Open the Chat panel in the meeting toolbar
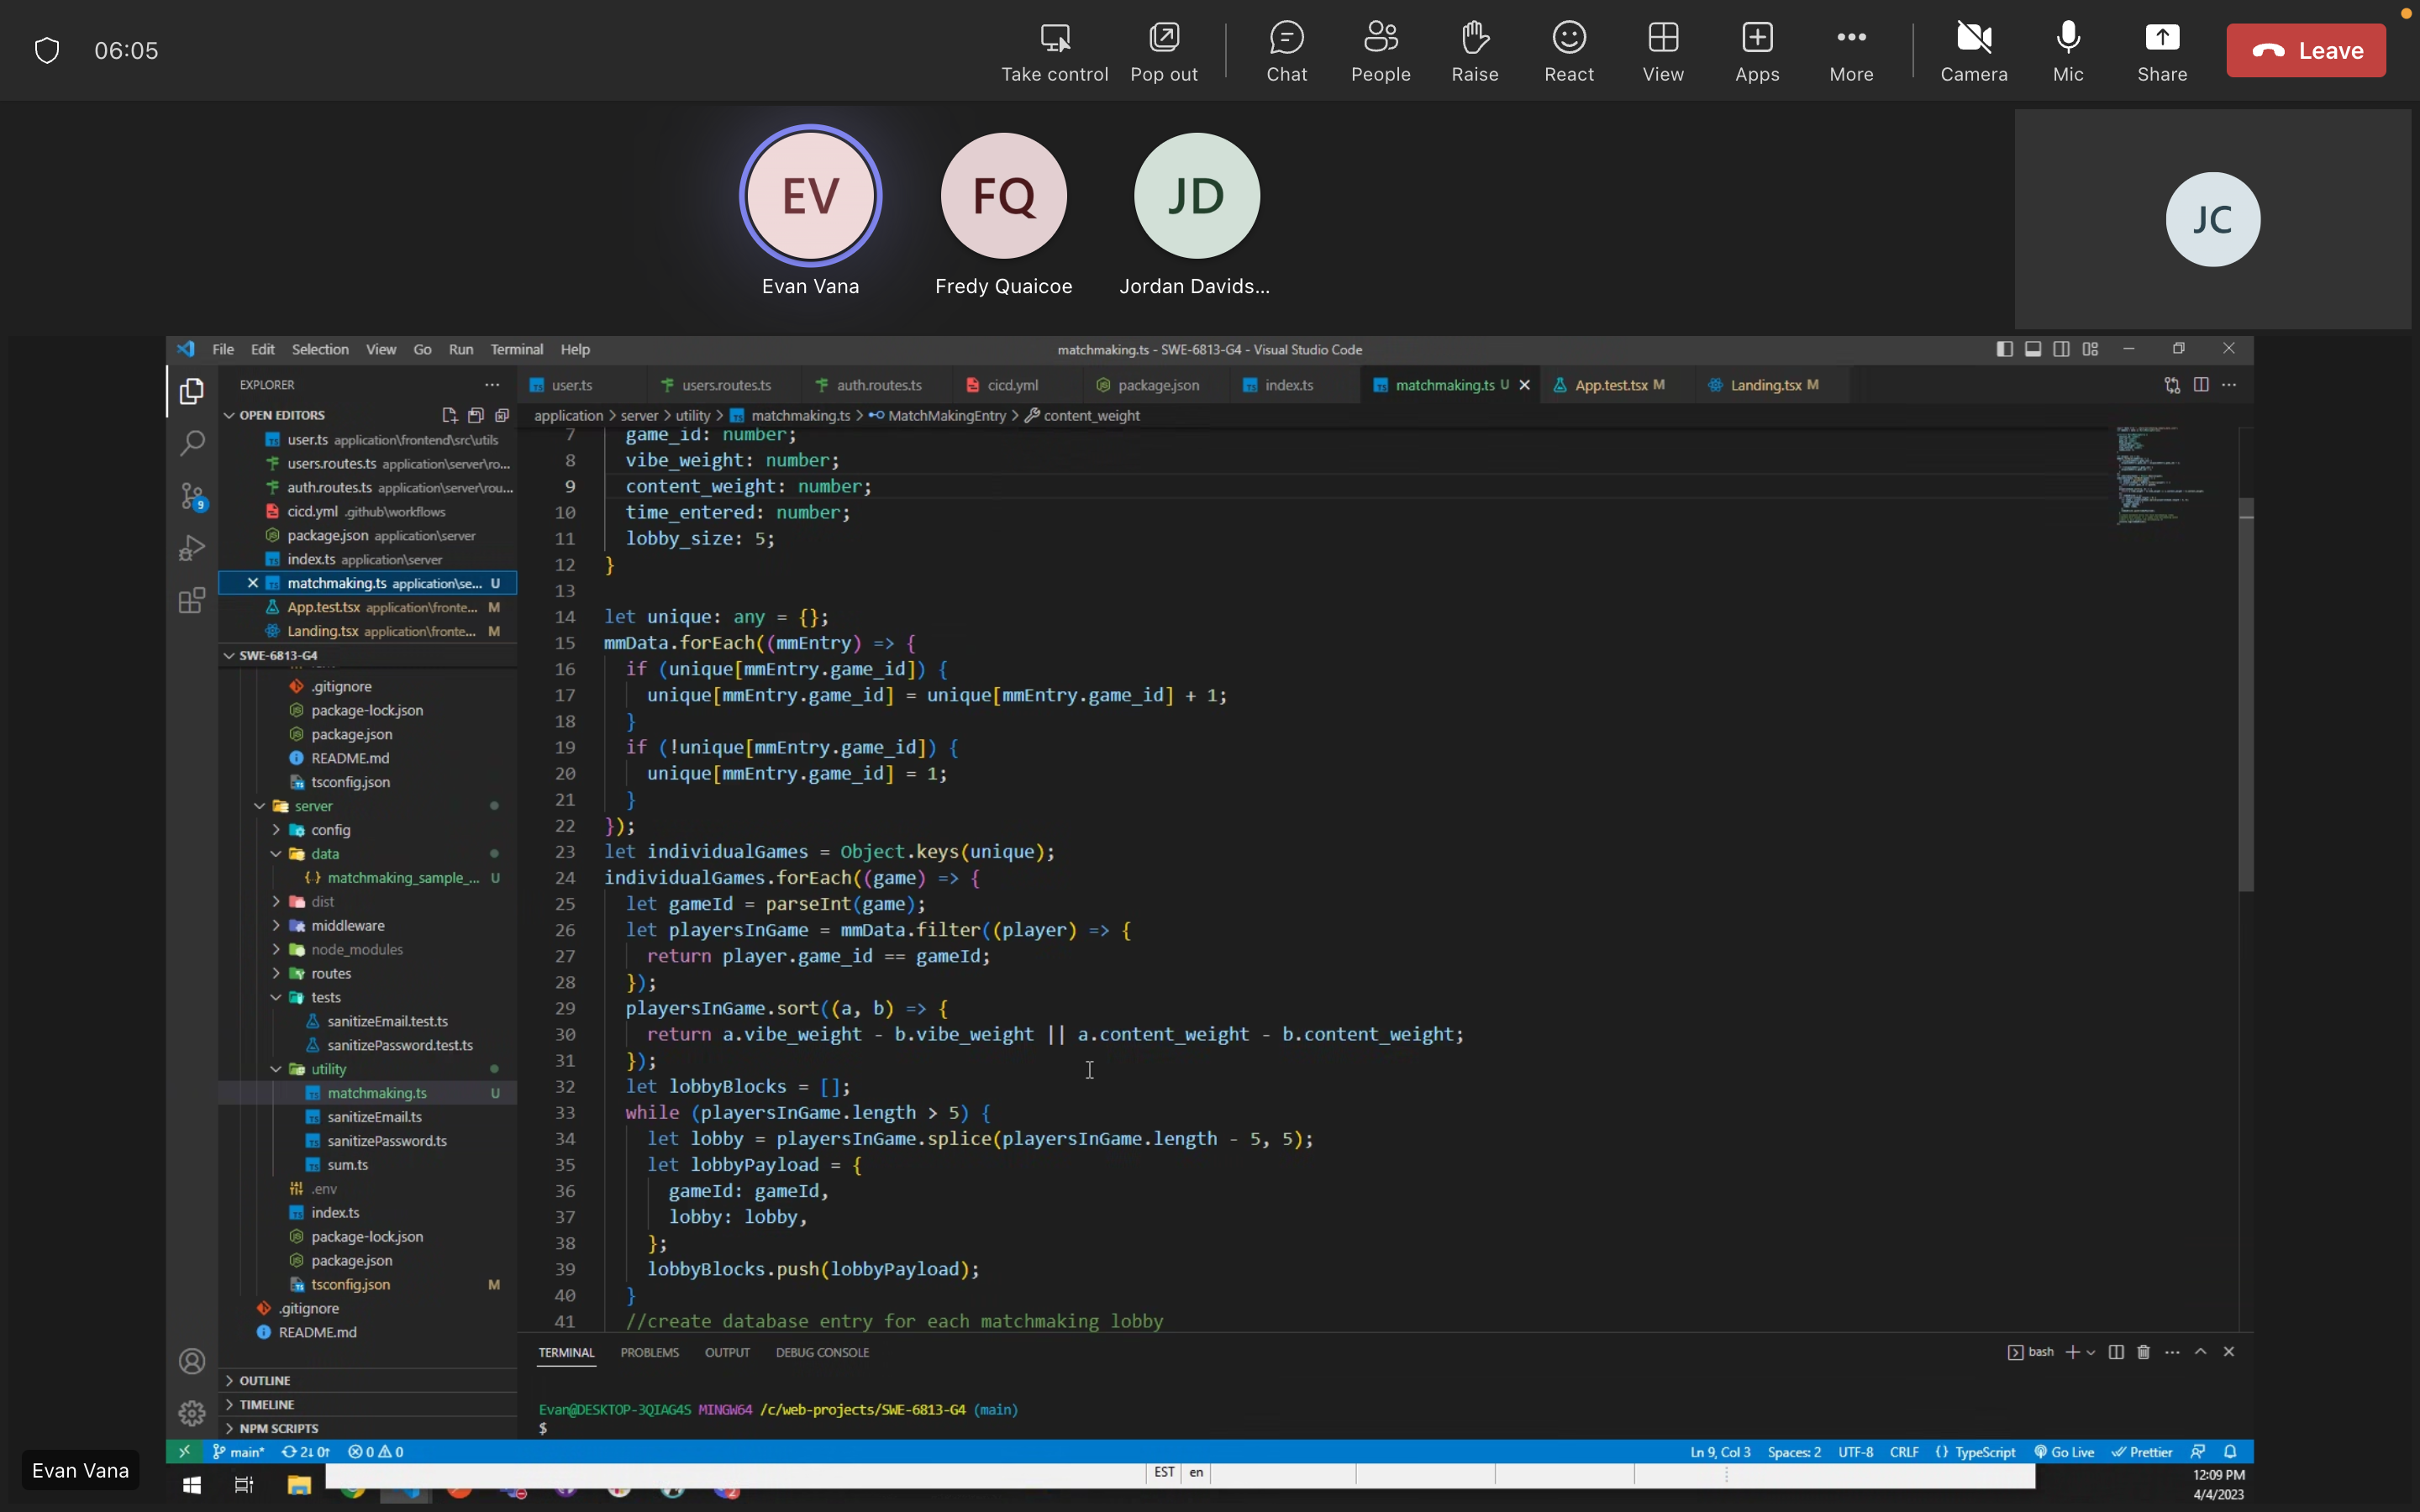 click(1286, 52)
